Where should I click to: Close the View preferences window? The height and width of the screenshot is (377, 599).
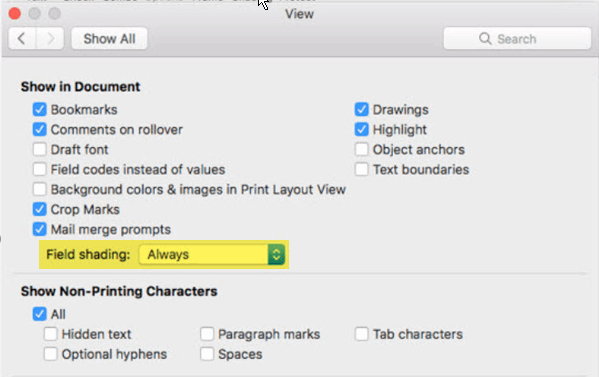point(15,14)
